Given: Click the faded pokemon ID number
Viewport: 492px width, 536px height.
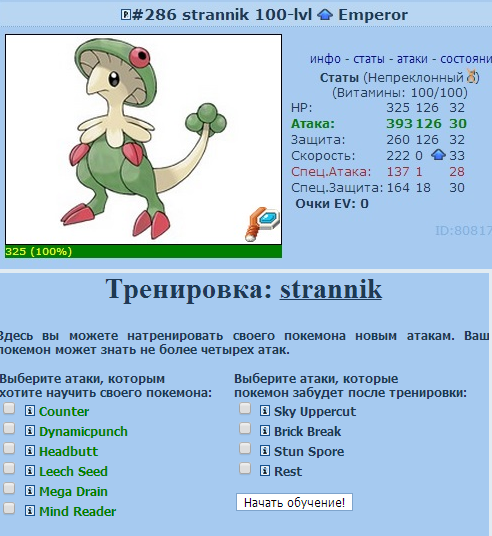Looking at the screenshot, I should click(x=463, y=231).
